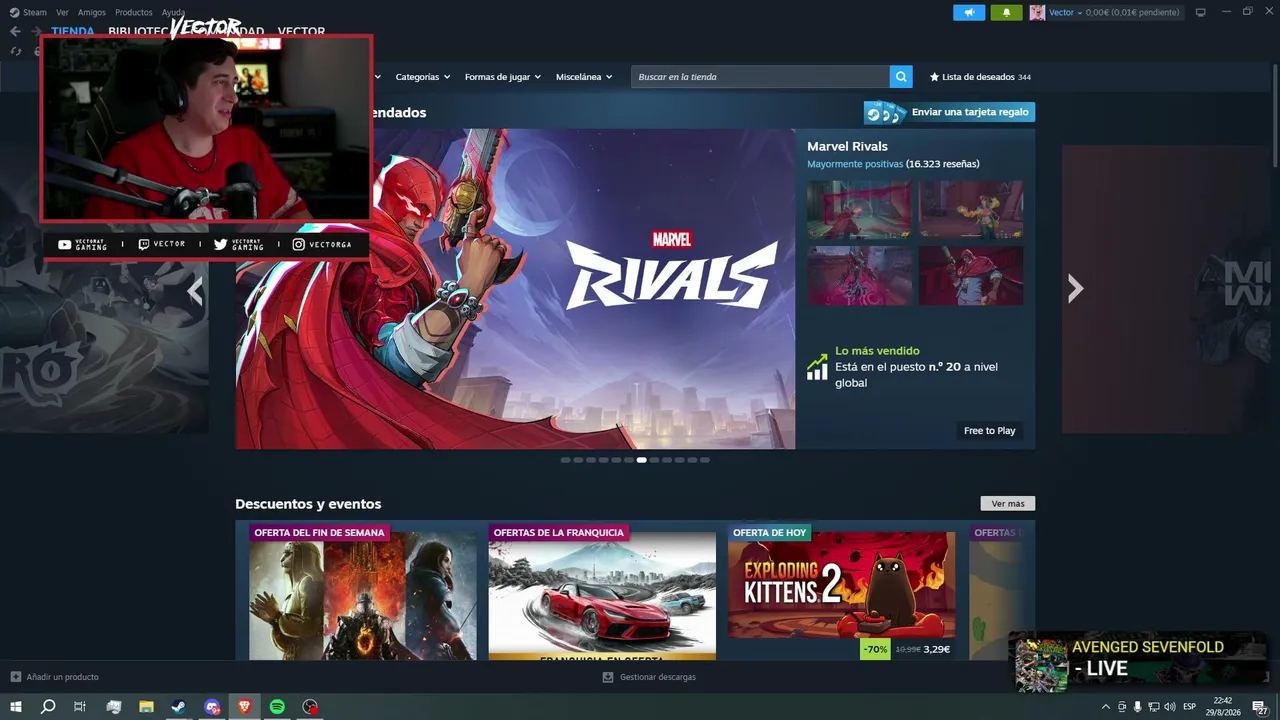The image size is (1280, 720).
Task: Open the Ver menu
Action: pyautogui.click(x=62, y=12)
